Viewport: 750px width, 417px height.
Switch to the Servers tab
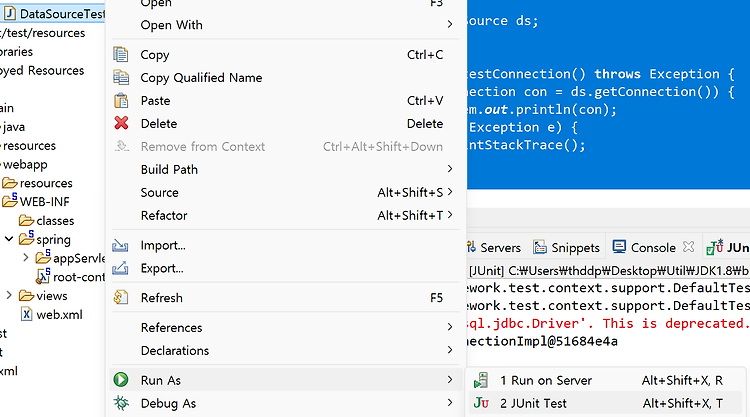click(494, 247)
